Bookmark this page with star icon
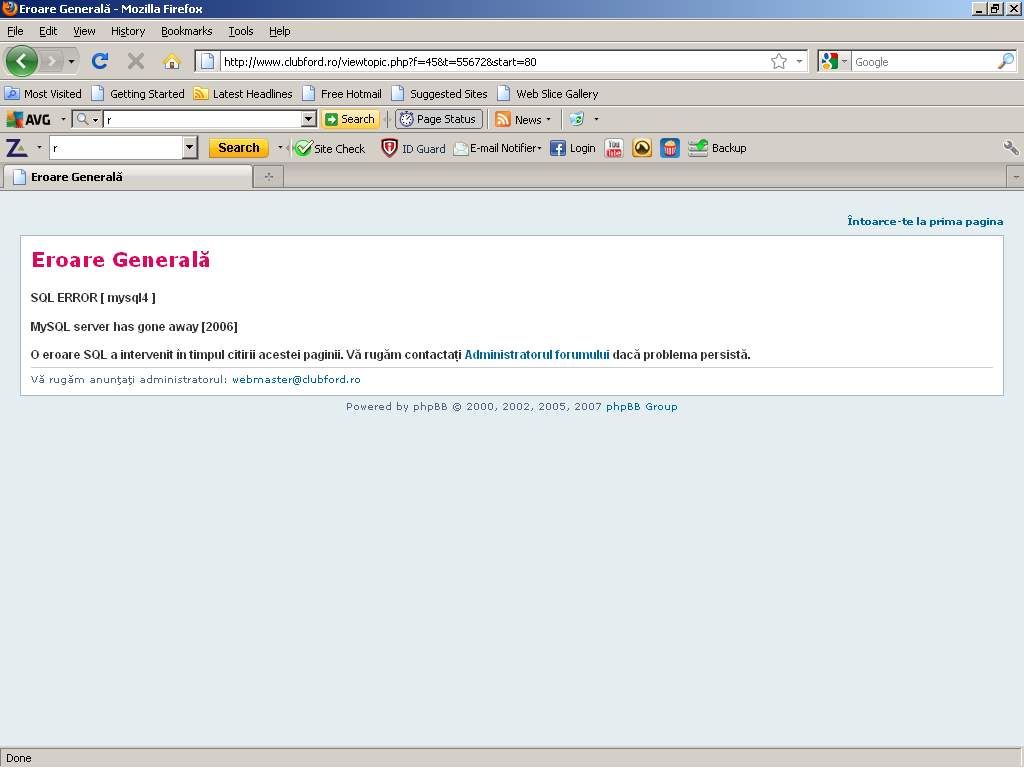 tap(779, 61)
